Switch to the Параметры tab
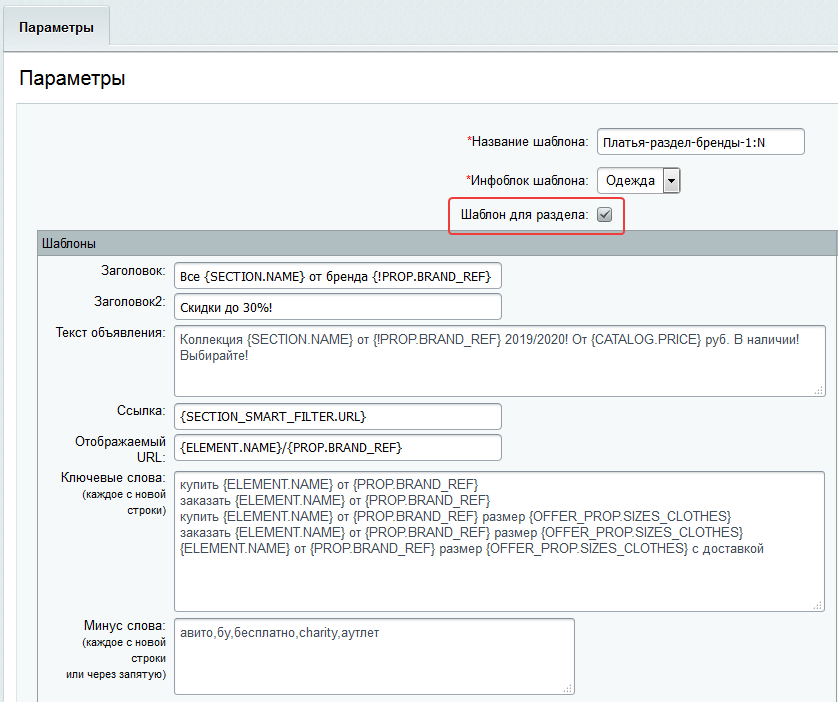 [x=56, y=27]
